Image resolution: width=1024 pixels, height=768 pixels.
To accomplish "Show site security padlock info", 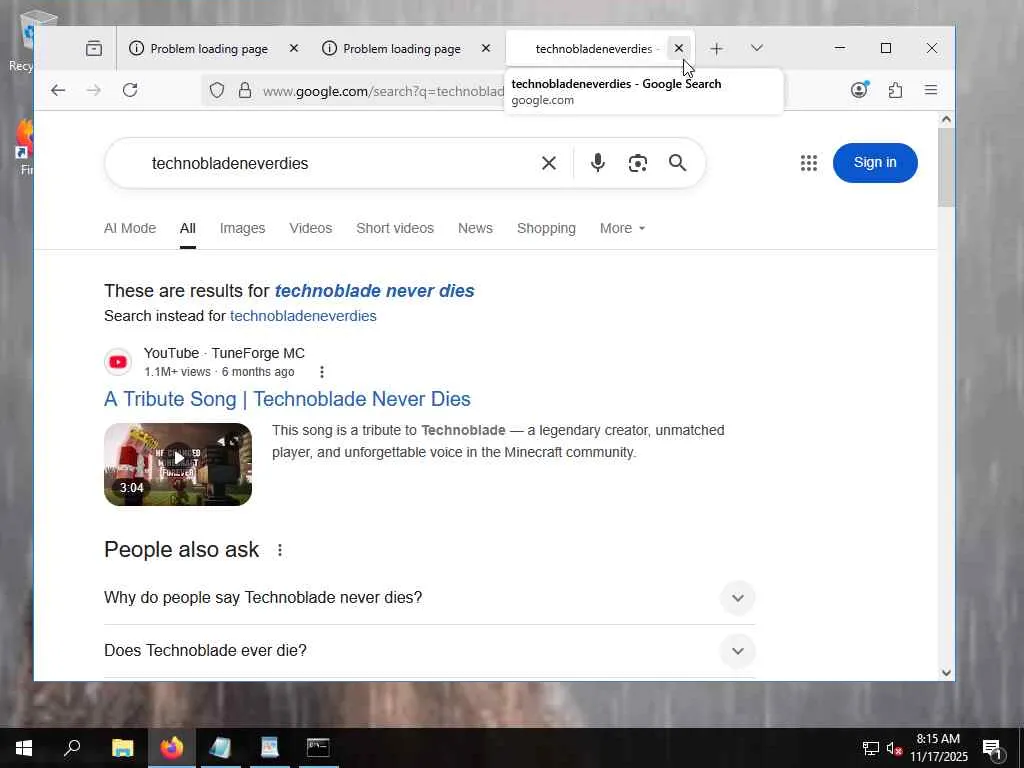I will [245, 90].
